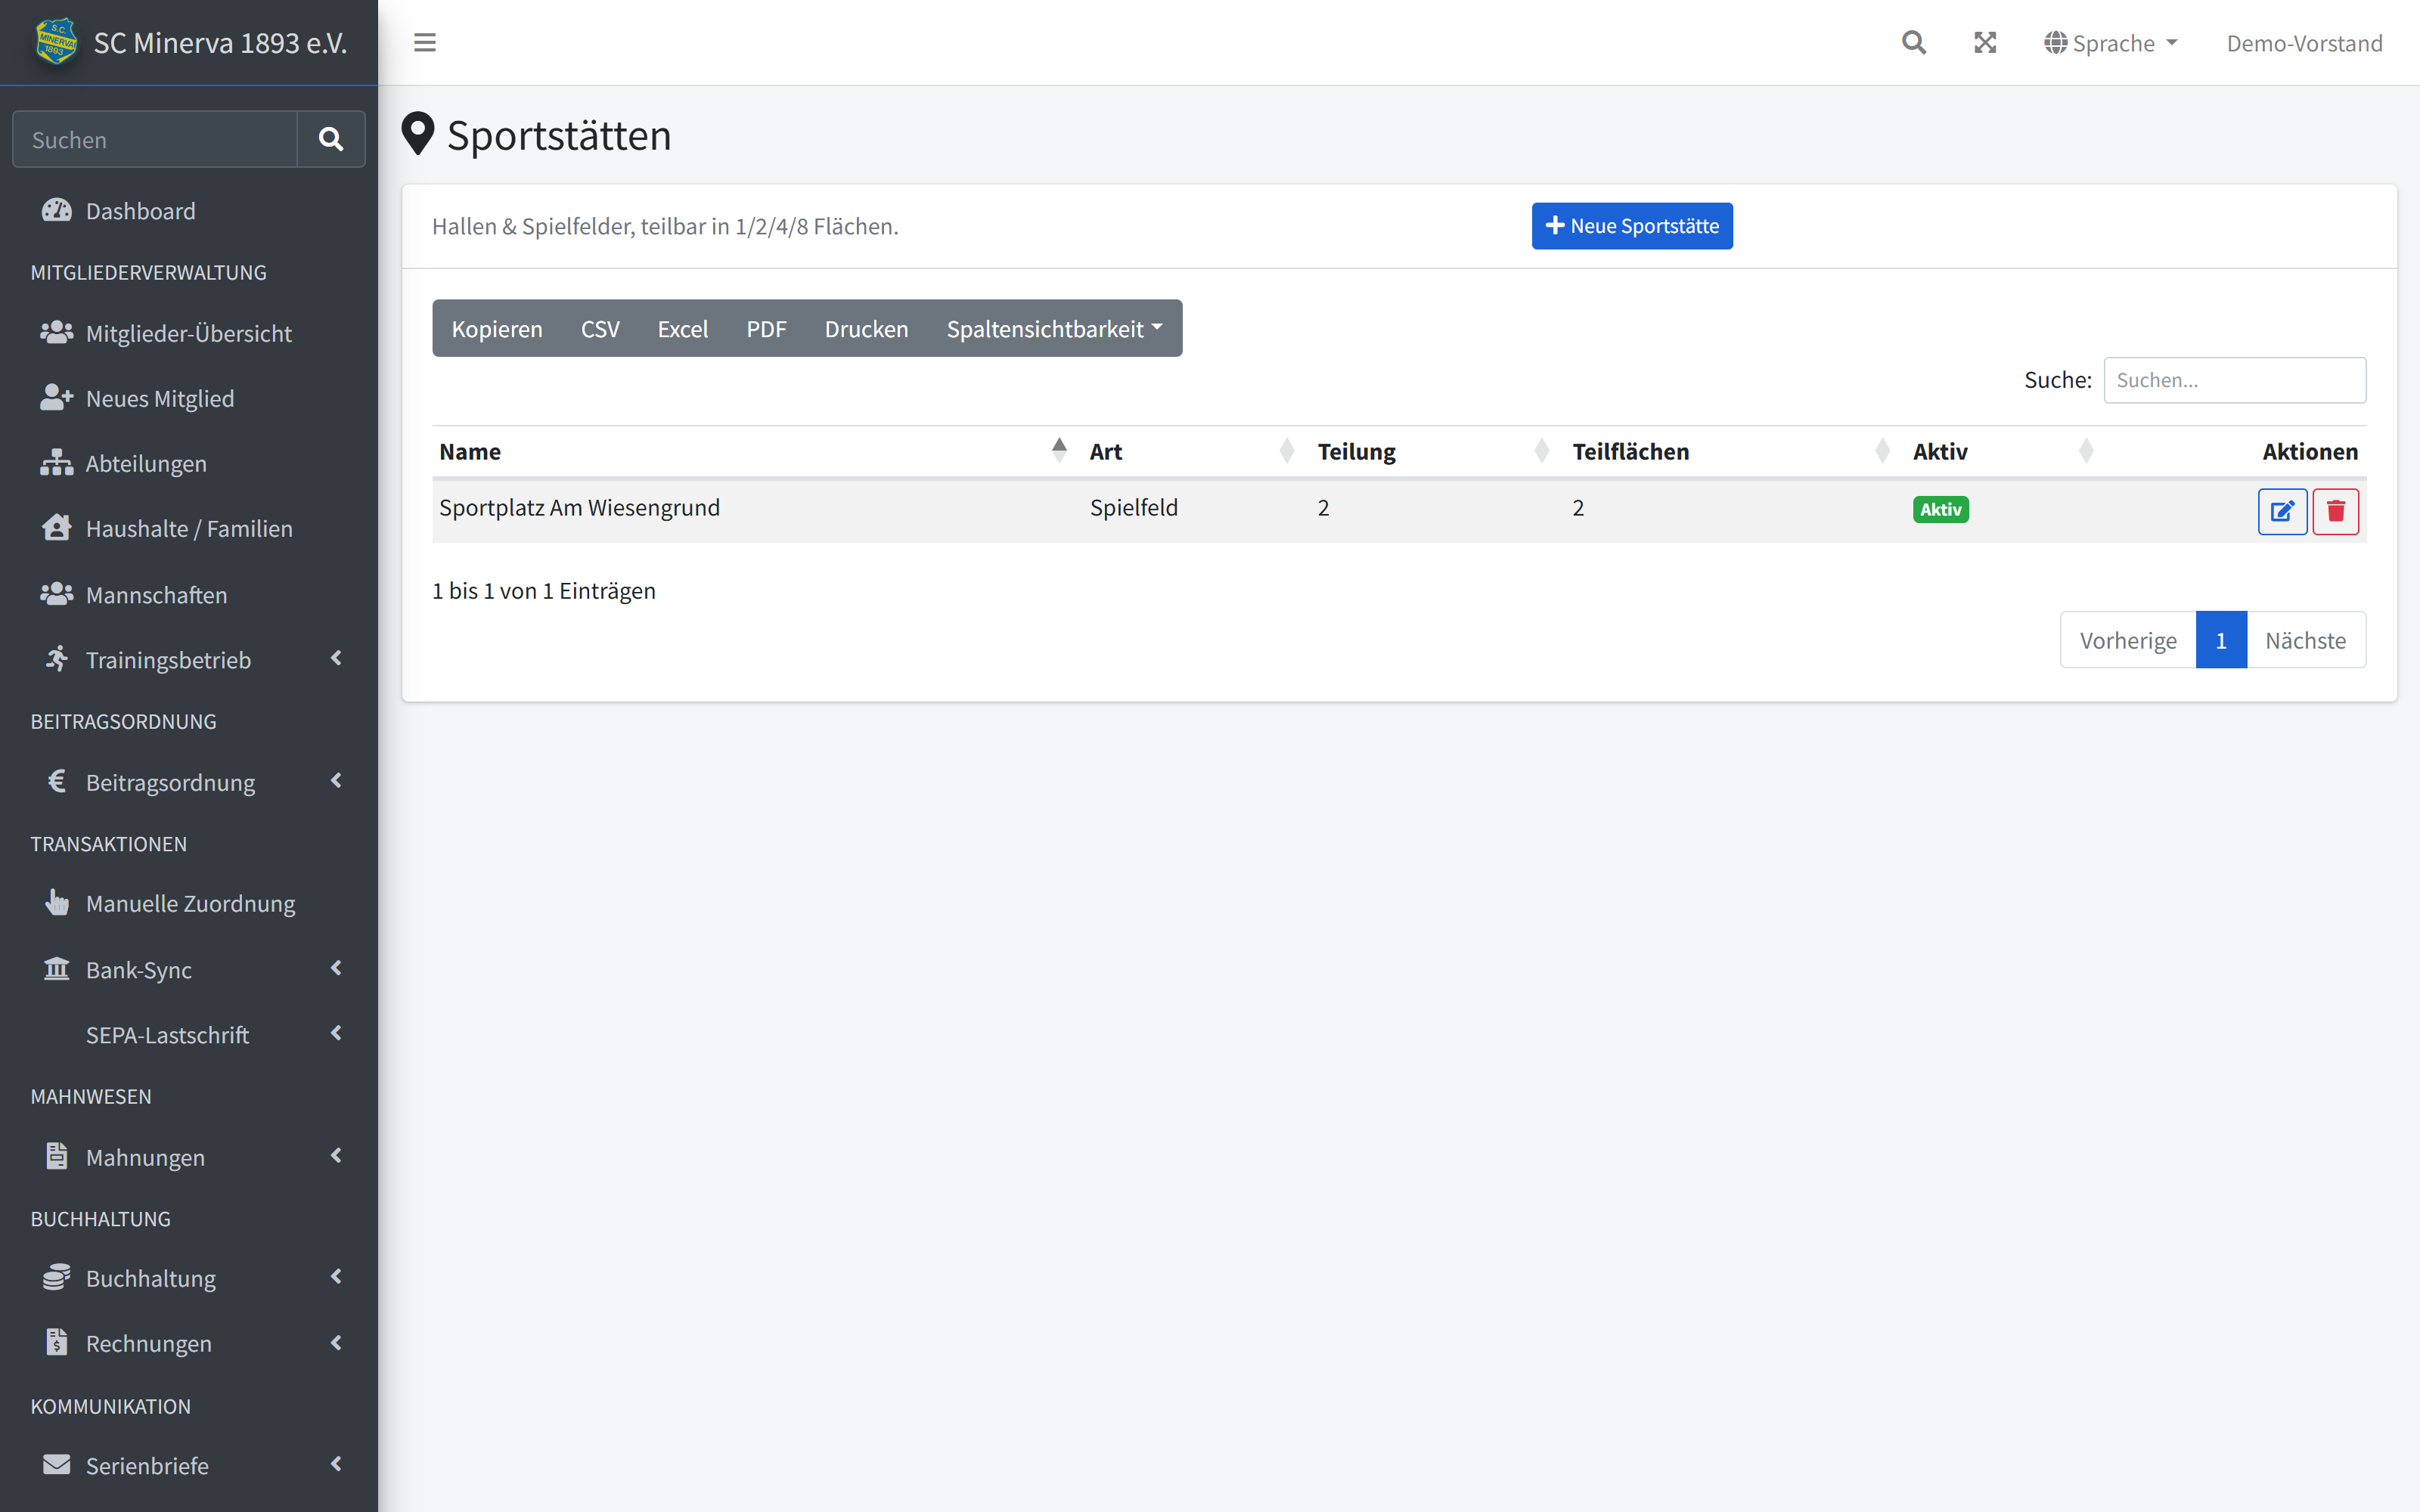This screenshot has height=1512, width=2420.
Task: Click the Abteilungen sitemap icon
Action: click(x=57, y=462)
